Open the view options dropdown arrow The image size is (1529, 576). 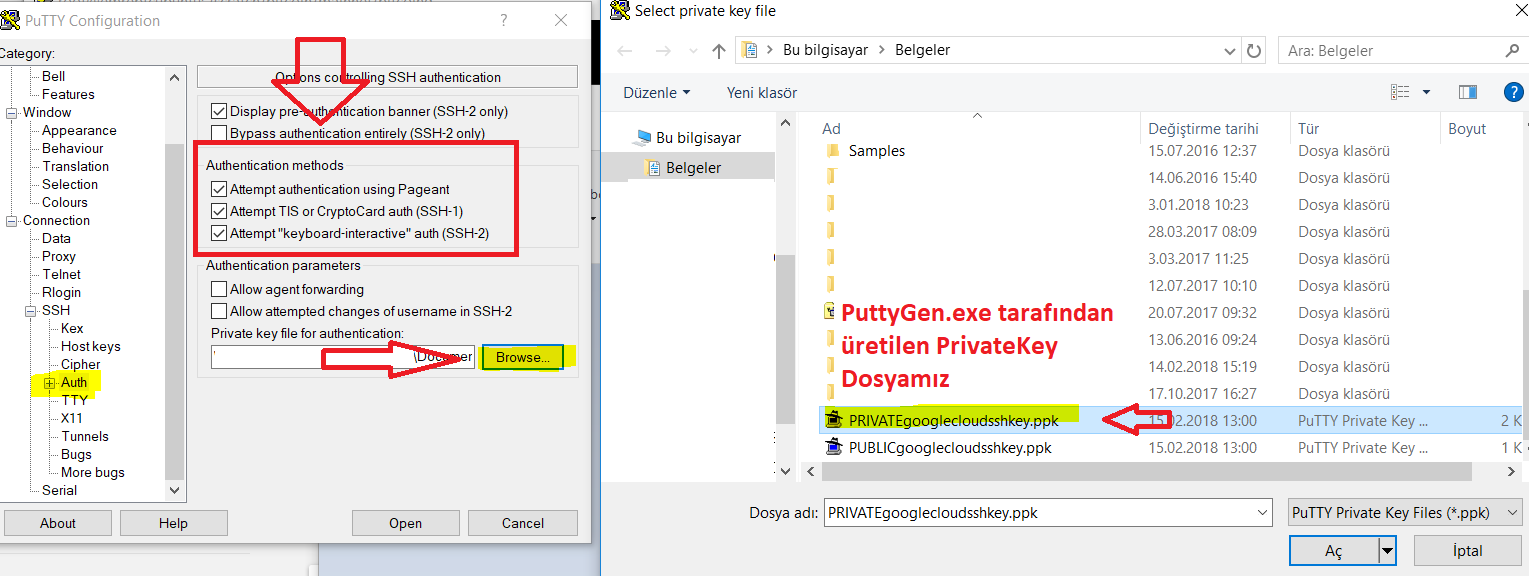(x=1426, y=92)
